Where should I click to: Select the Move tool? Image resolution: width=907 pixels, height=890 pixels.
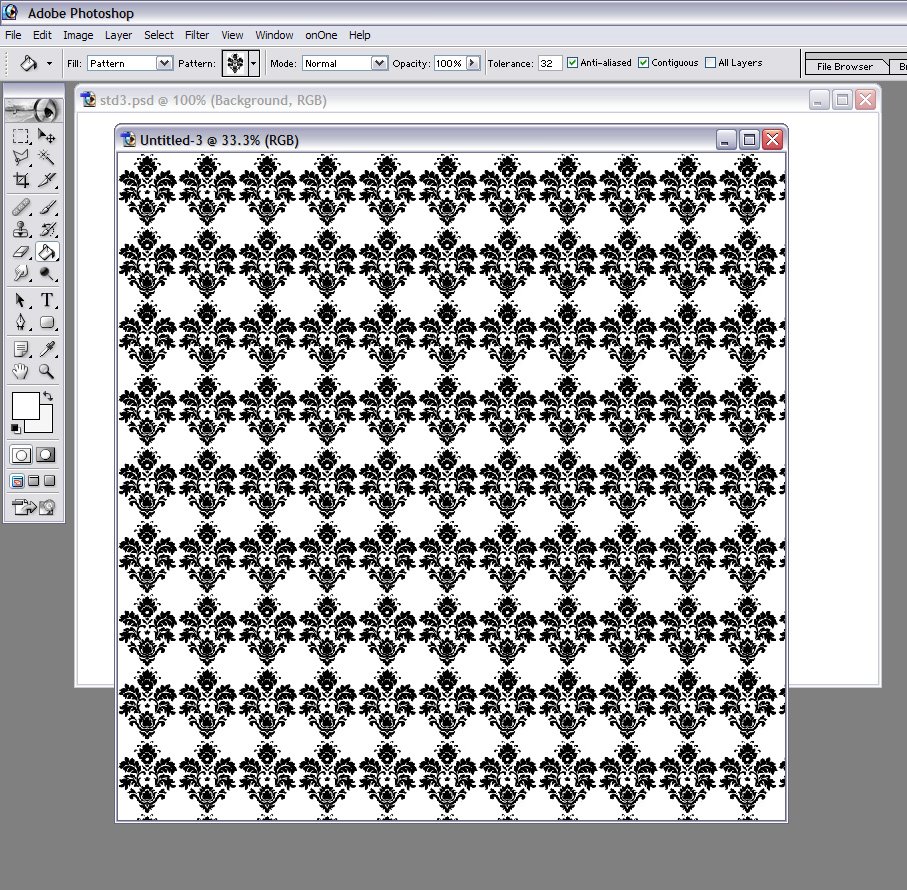(46, 136)
